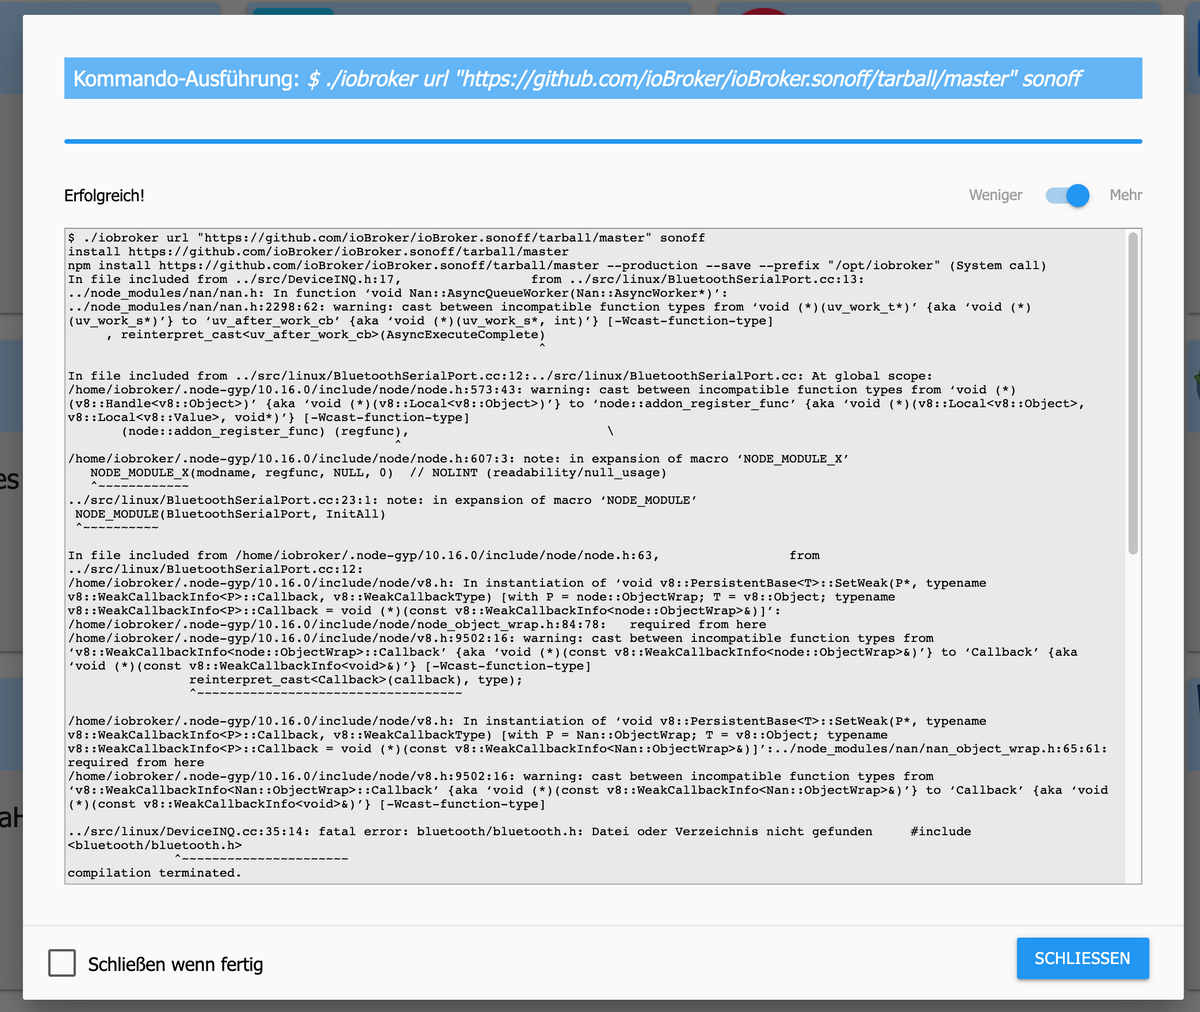Click the 'compilation terminated.' log line

(155, 873)
